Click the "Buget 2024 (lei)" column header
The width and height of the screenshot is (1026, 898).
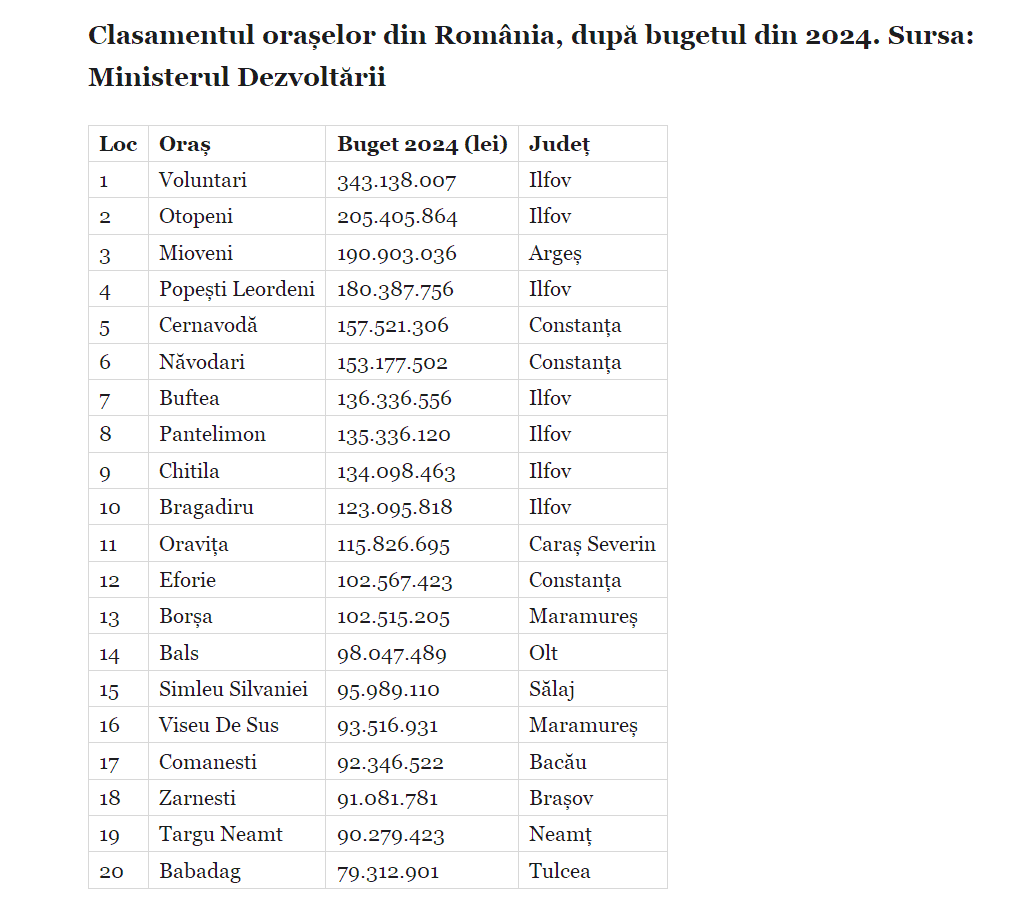(x=422, y=144)
